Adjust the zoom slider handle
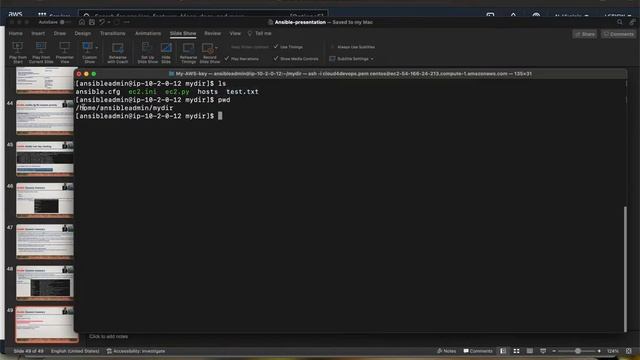 click(578, 351)
